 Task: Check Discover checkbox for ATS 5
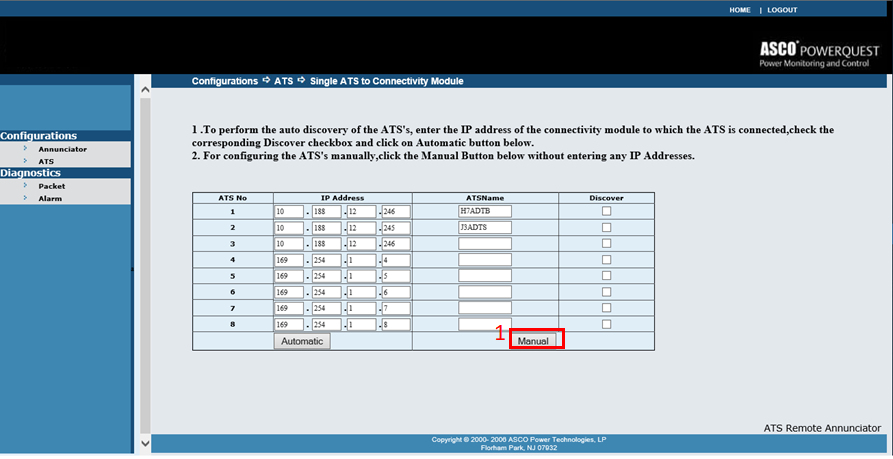pos(607,276)
